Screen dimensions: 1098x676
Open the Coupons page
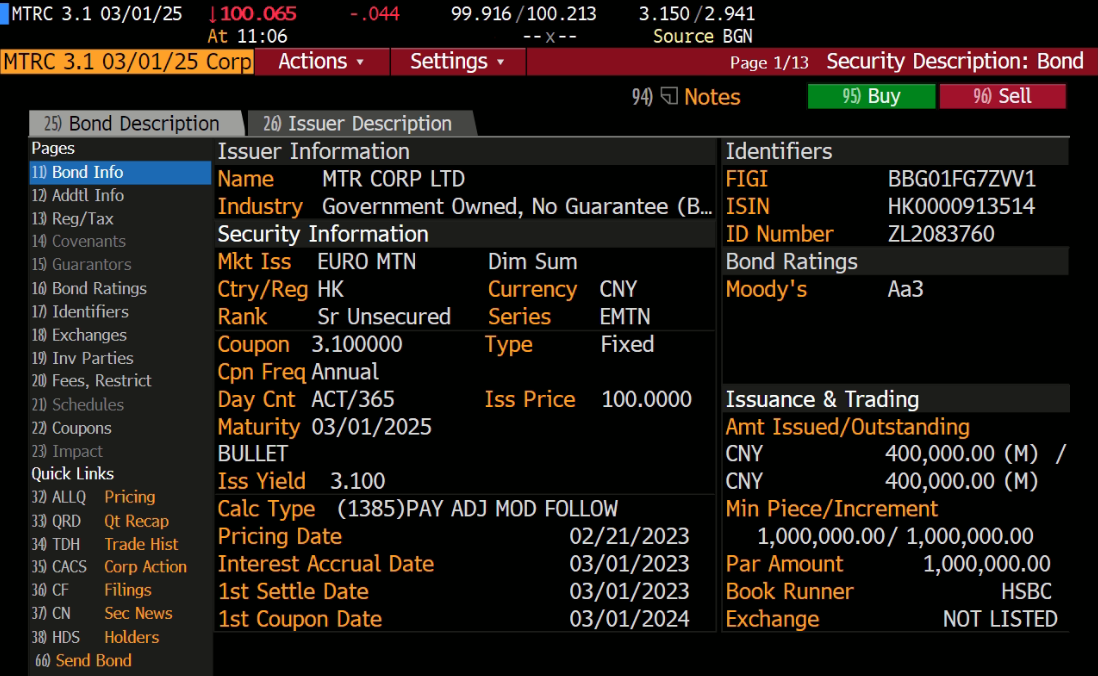(71, 428)
